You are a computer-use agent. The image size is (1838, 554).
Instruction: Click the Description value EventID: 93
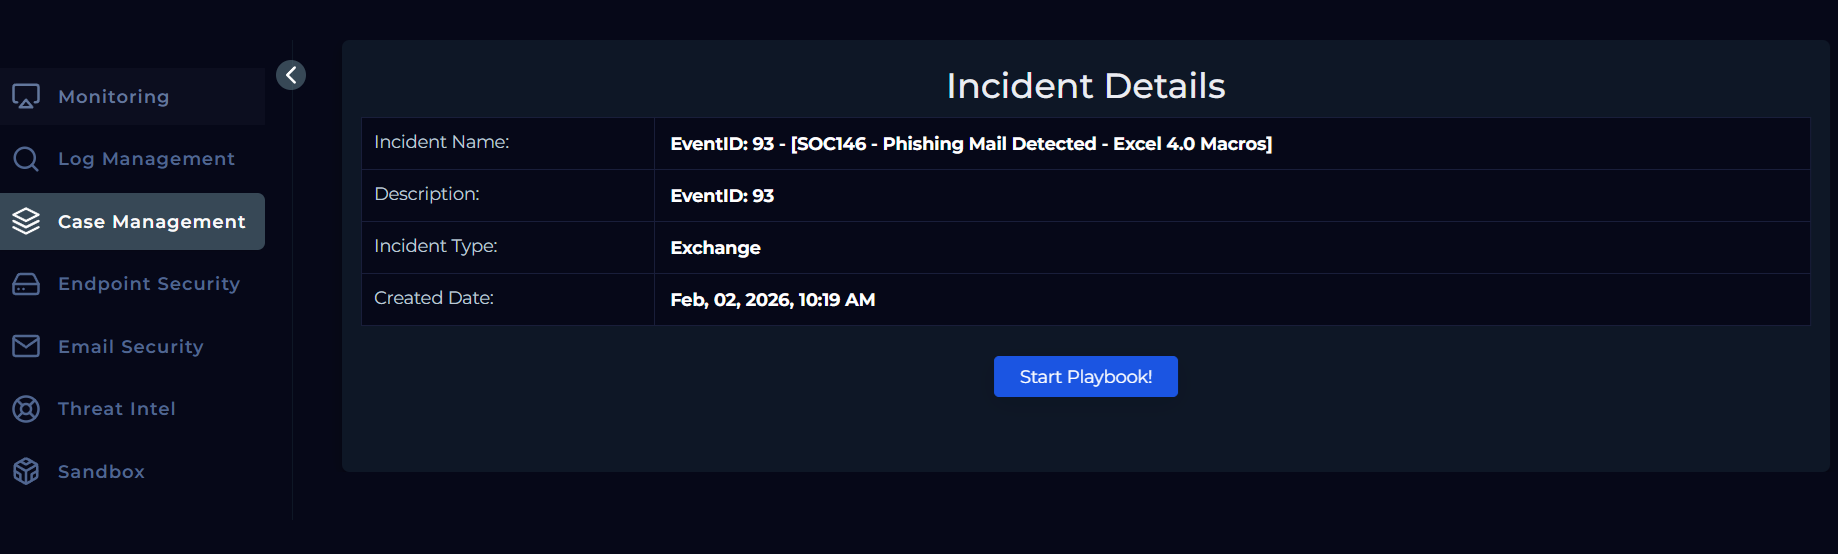click(722, 196)
